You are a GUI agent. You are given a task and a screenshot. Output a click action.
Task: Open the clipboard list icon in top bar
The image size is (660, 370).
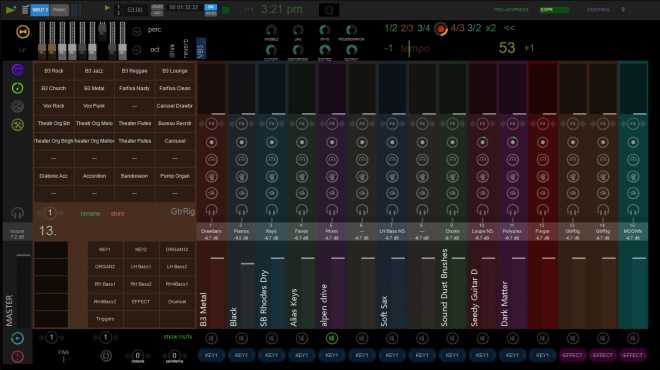click(x=25, y=9)
